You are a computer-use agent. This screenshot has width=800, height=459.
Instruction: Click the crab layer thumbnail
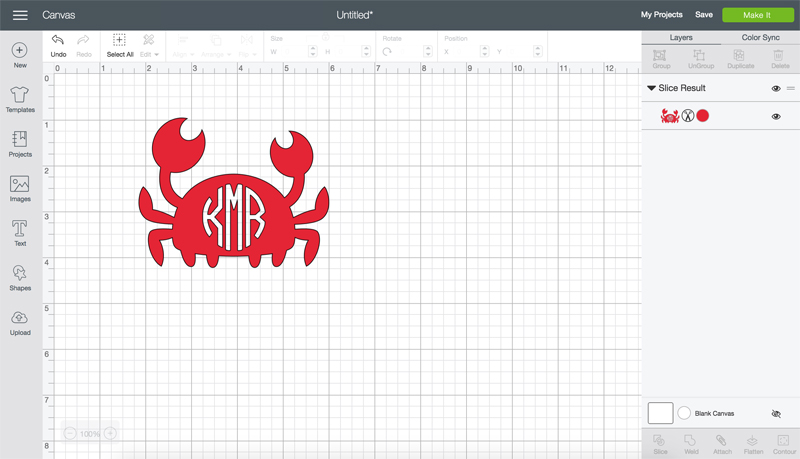(x=669, y=116)
